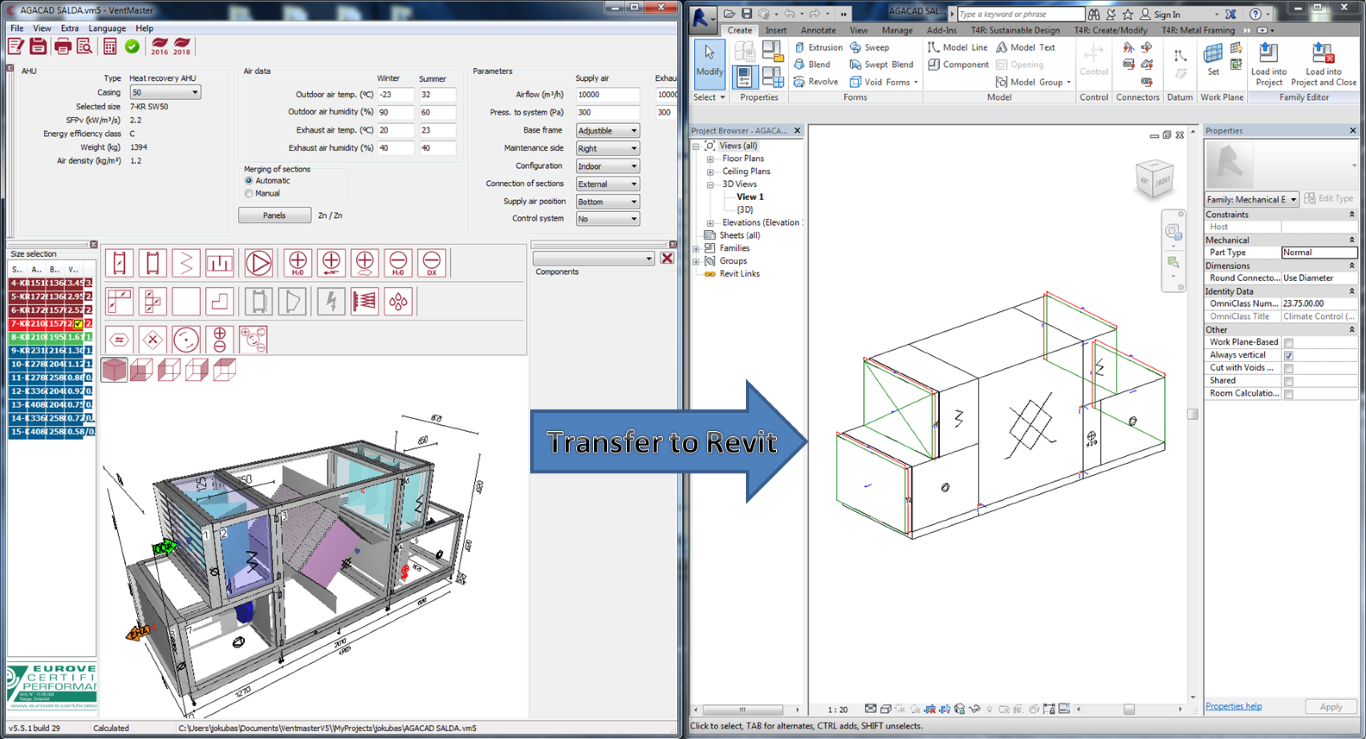Click the Print icon in VentMaster toolbar
This screenshot has width=1366, height=739.
coord(64,47)
